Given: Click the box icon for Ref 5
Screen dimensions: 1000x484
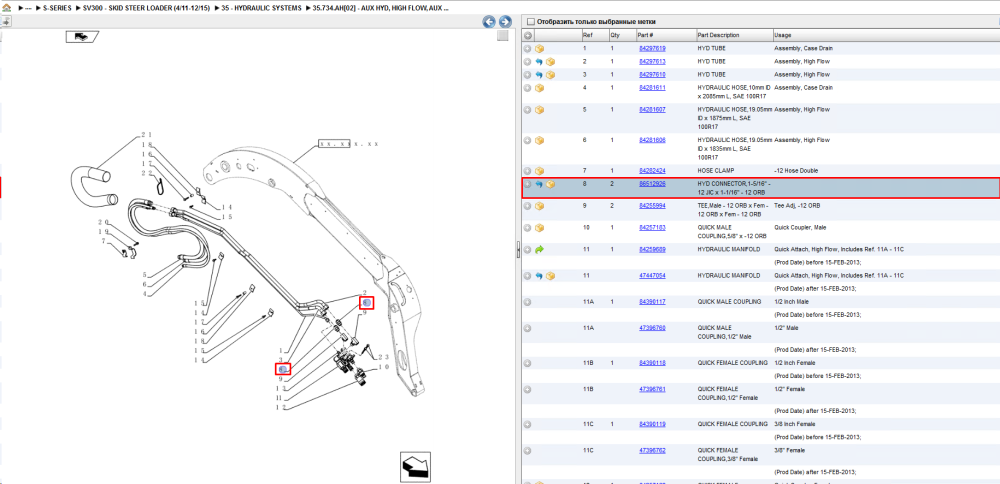Looking at the screenshot, I should tap(539, 110).
